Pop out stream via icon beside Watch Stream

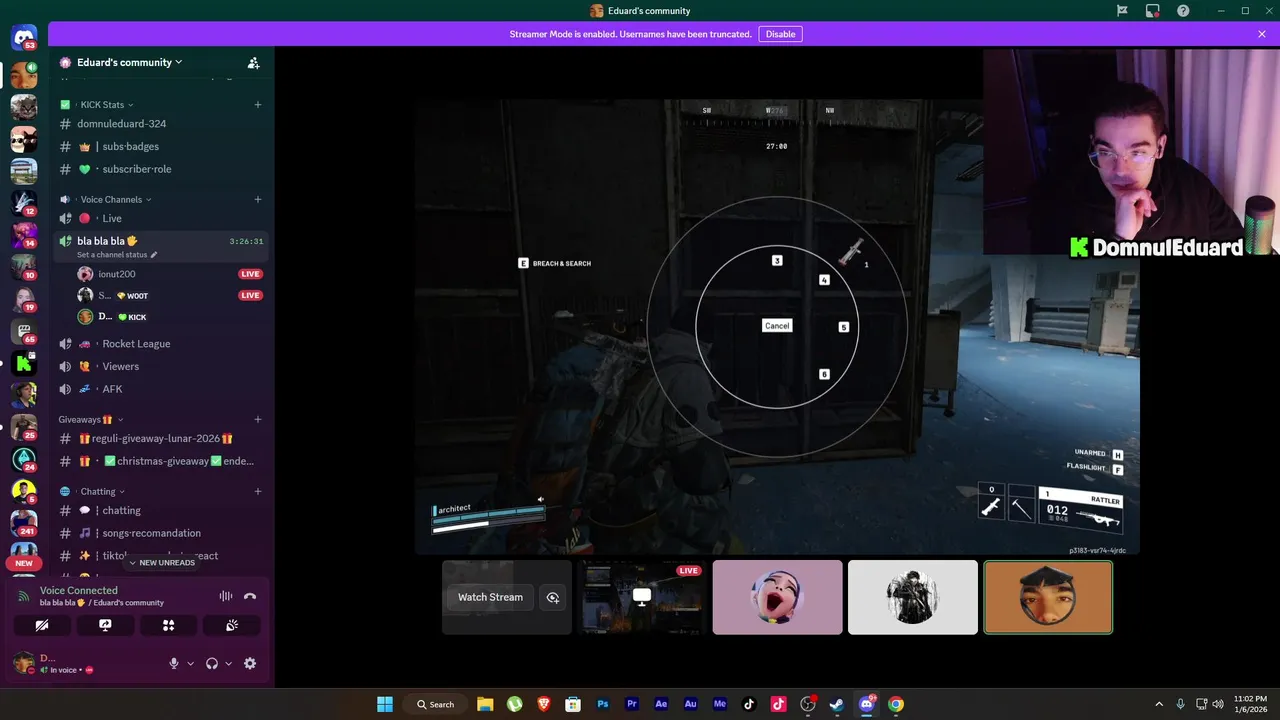553,597
